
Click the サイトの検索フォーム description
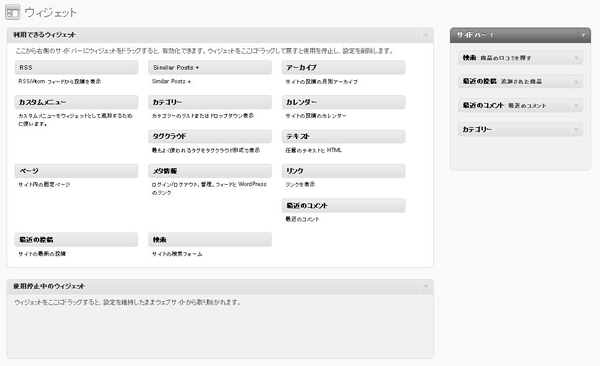point(177,253)
